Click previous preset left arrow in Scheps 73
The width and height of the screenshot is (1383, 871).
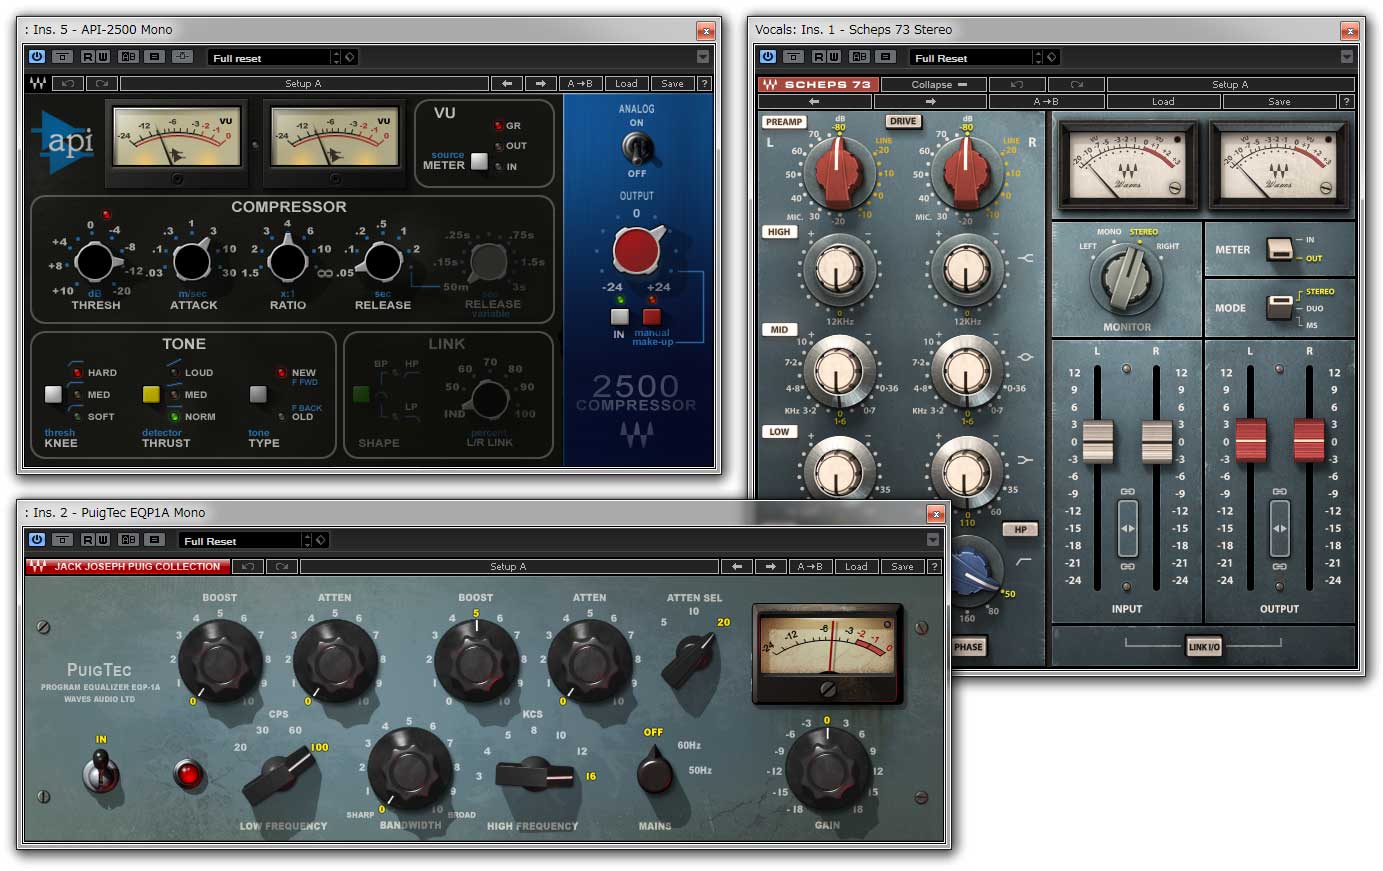click(x=814, y=102)
